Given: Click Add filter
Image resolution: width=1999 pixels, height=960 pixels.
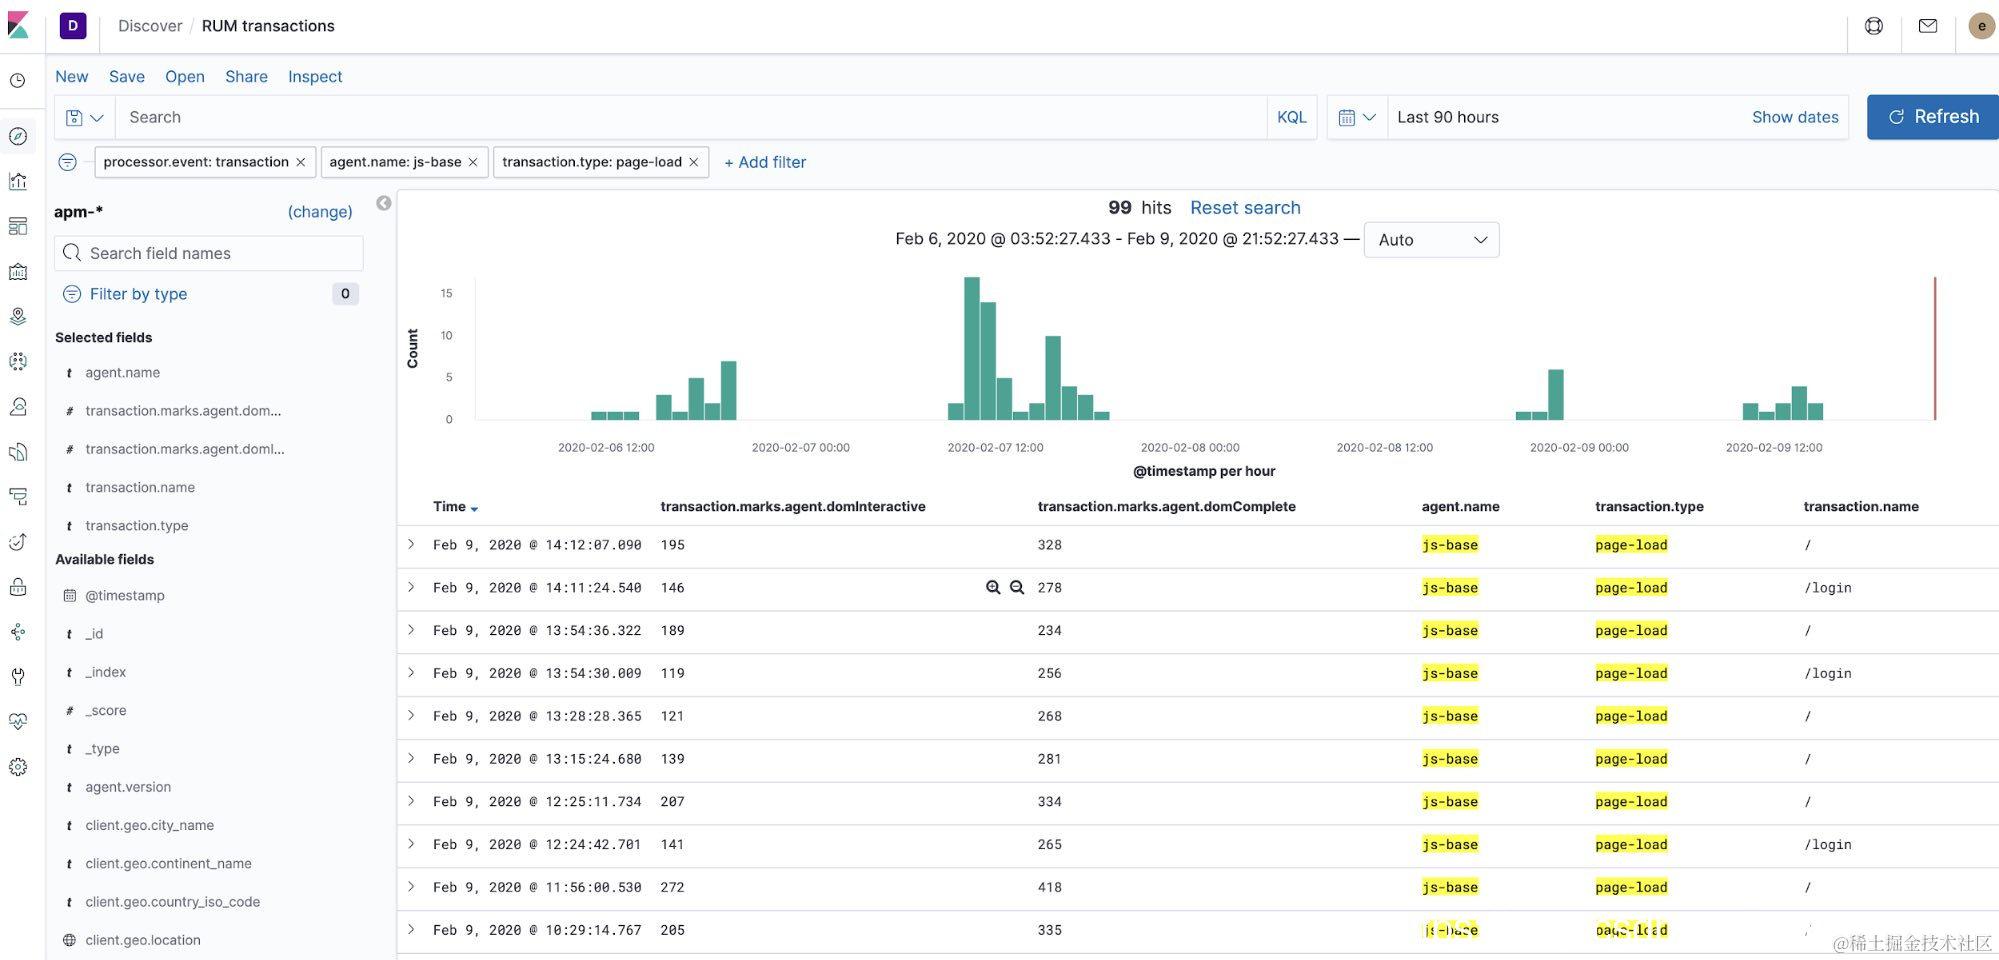Looking at the screenshot, I should coord(765,162).
